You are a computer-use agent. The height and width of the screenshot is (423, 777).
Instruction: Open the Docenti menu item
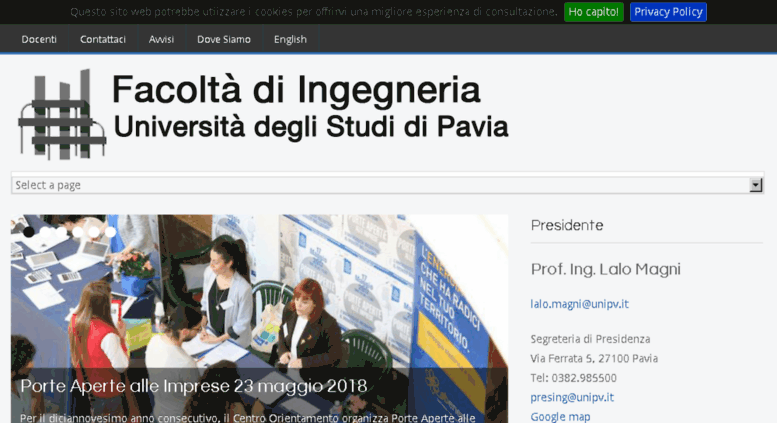pos(39,39)
